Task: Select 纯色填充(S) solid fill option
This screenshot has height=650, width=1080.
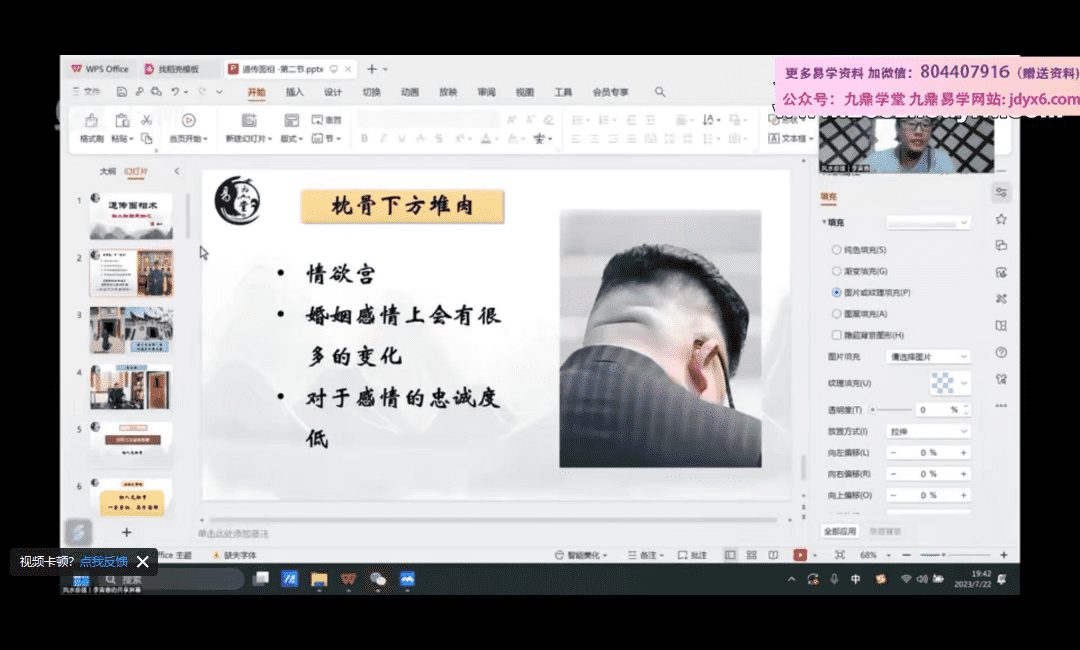Action: coord(836,249)
